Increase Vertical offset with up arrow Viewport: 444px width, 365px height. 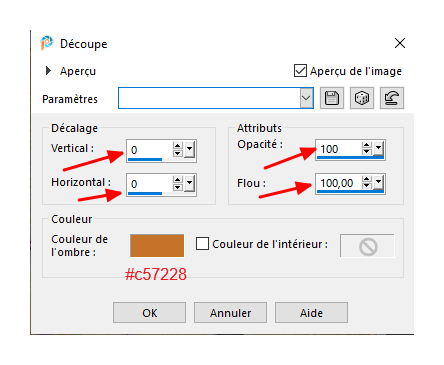[x=178, y=146]
